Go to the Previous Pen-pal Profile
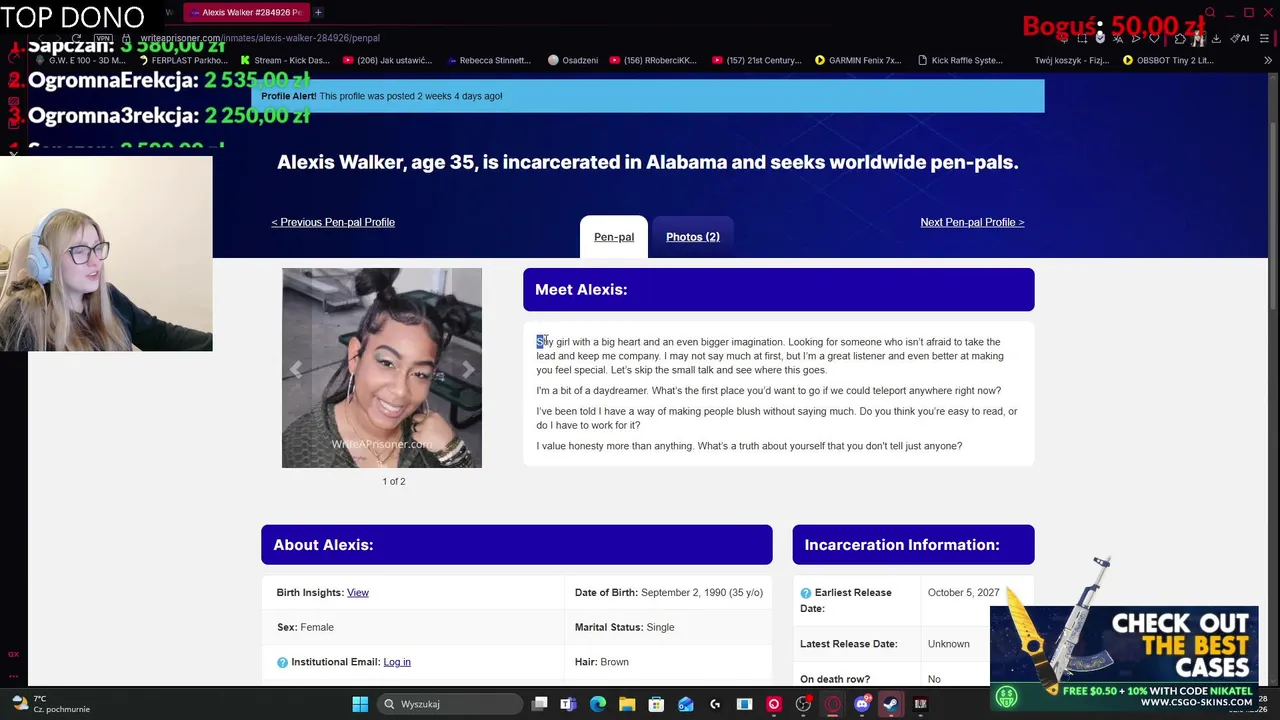 point(333,222)
